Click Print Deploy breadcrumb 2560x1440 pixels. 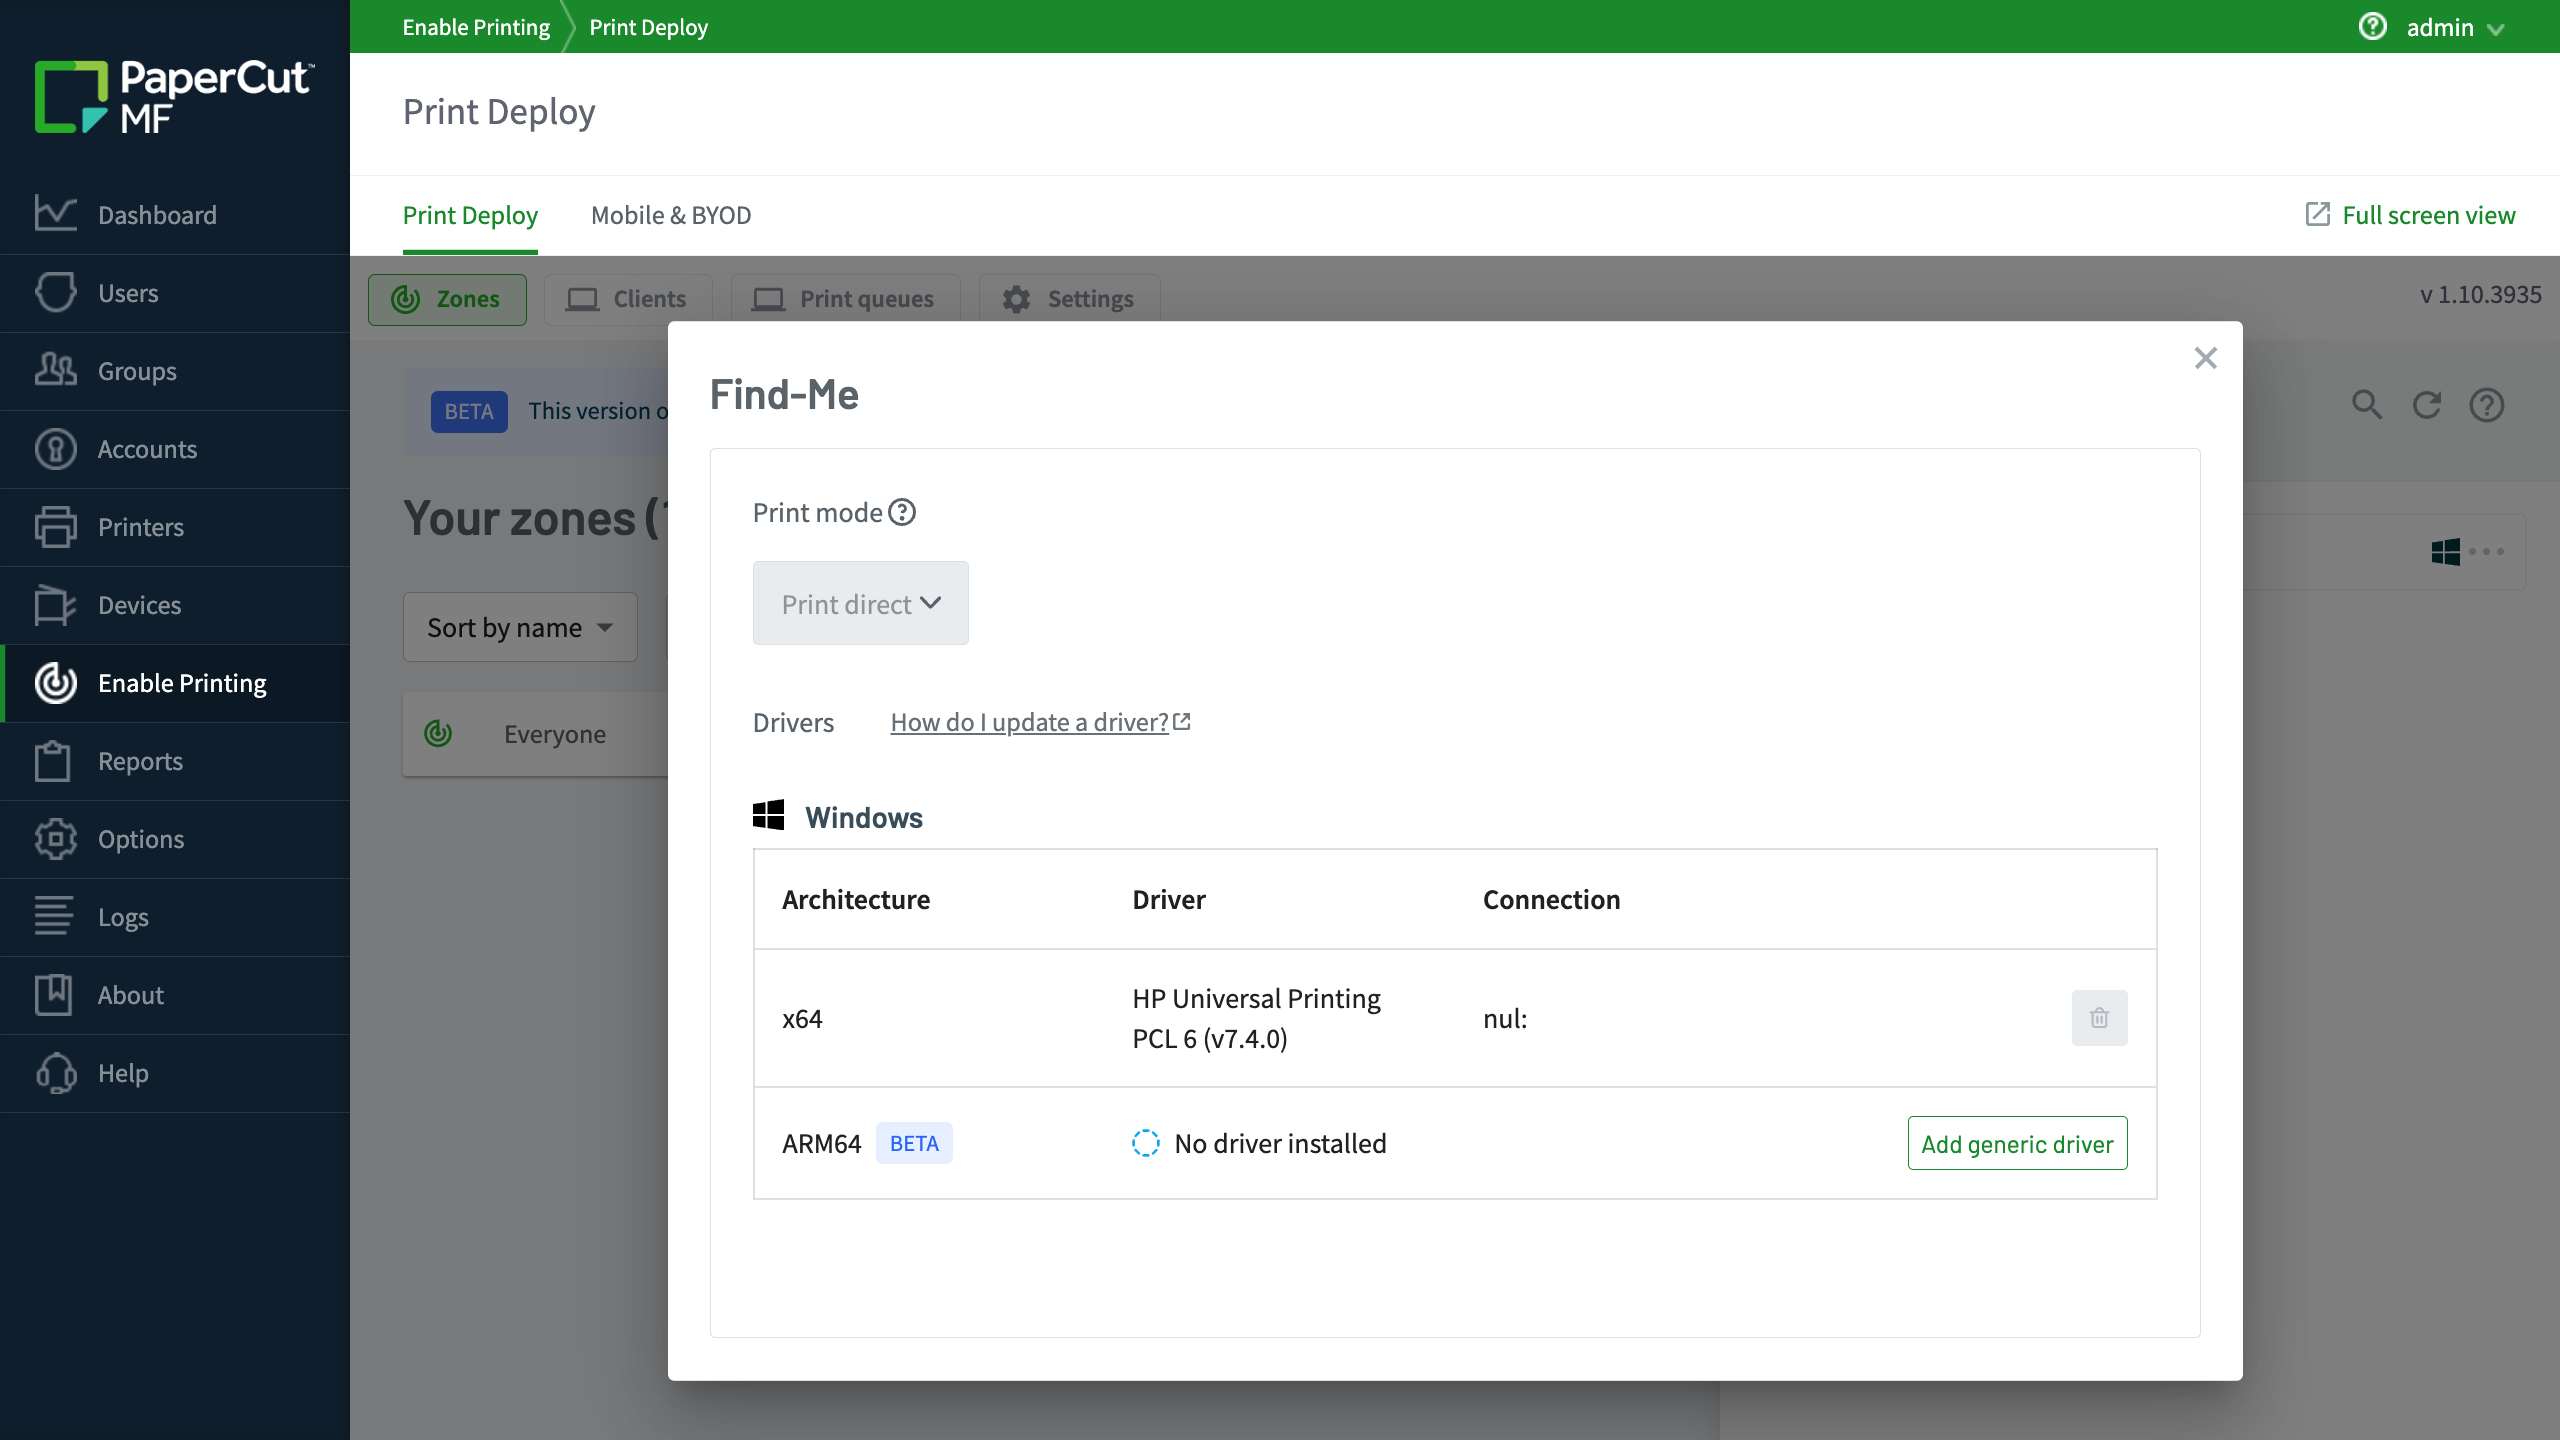[648, 27]
